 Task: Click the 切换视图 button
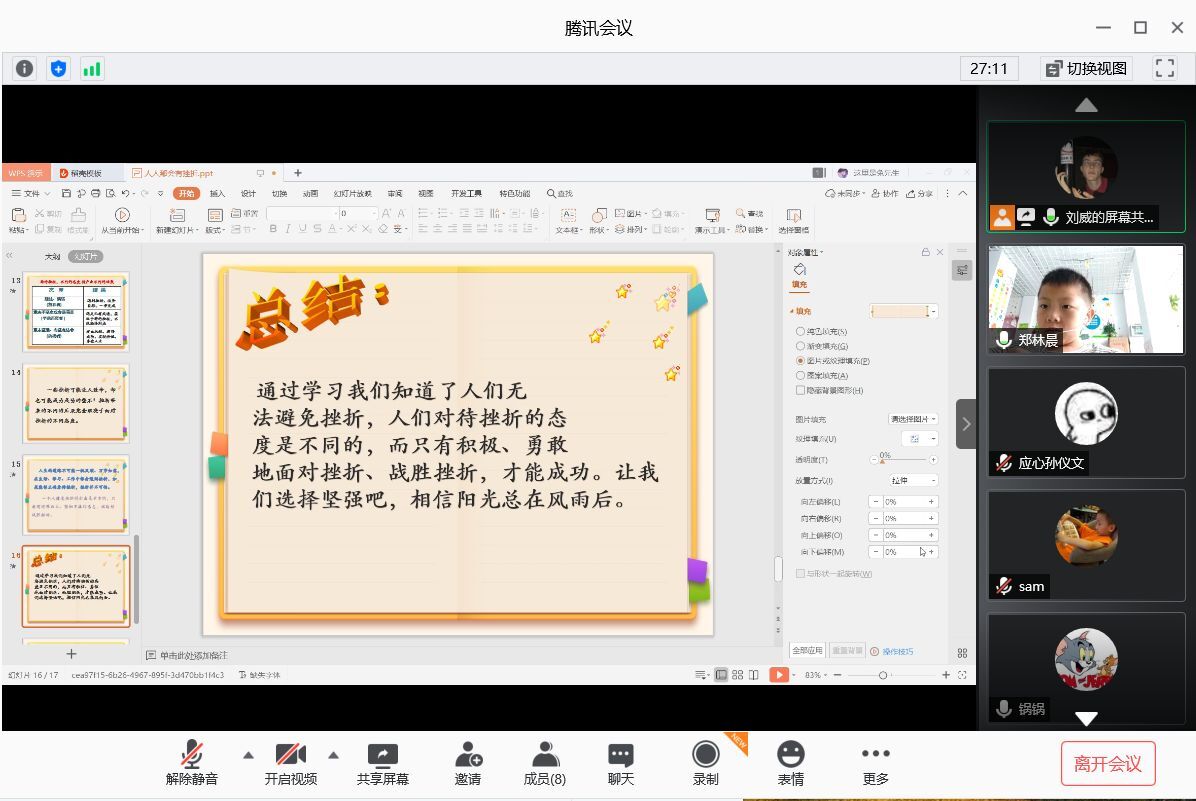coord(1086,68)
